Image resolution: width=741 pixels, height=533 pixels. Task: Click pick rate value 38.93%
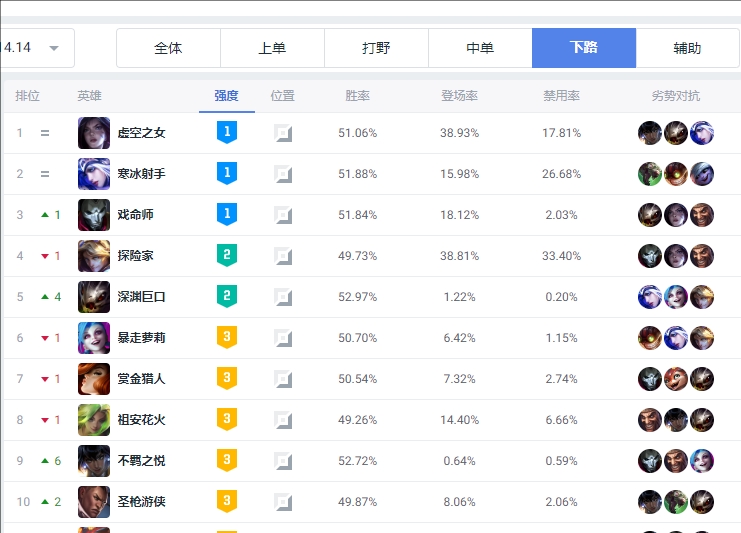[459, 133]
